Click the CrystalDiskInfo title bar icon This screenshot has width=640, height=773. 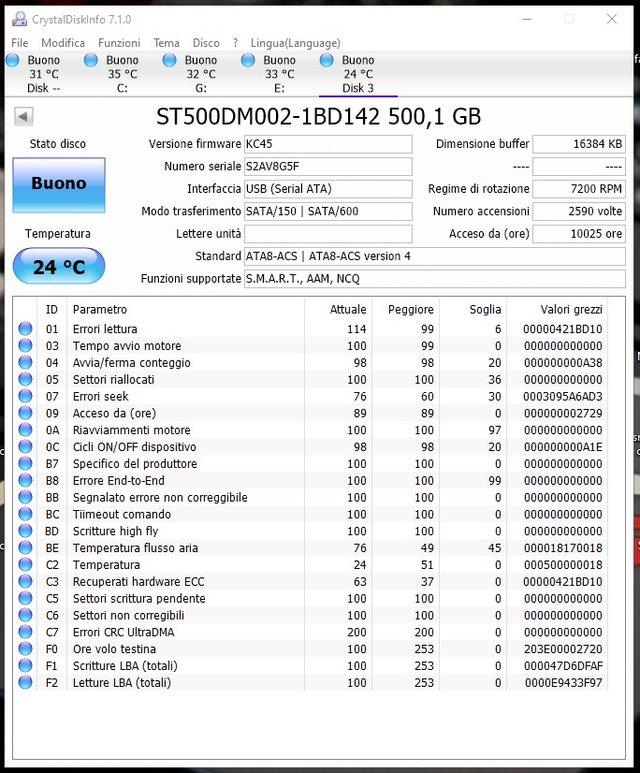click(20, 19)
